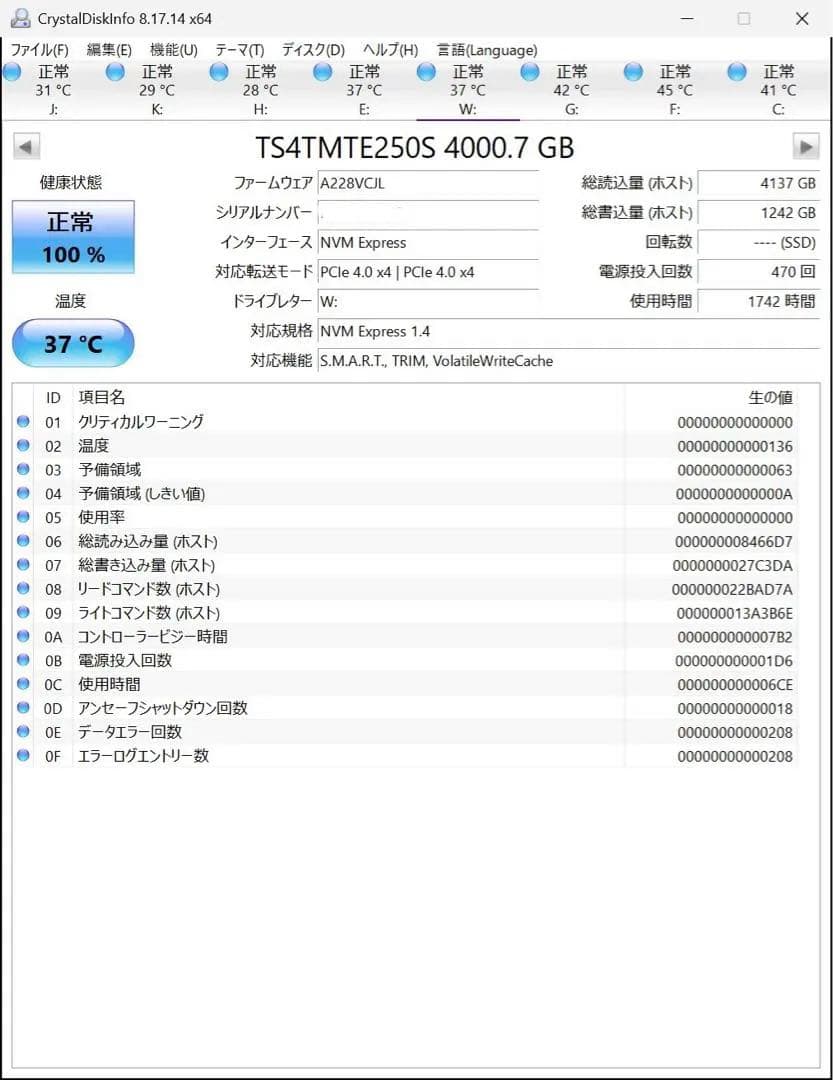
Task: Click the dot next to 電源投入回数 row
Action: pos(23,660)
